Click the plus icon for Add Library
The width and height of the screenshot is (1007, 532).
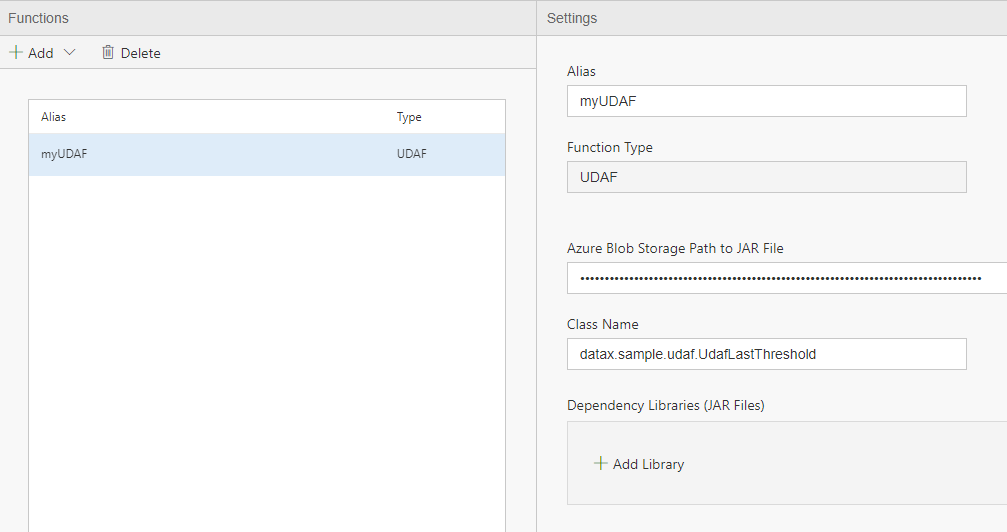click(x=600, y=463)
